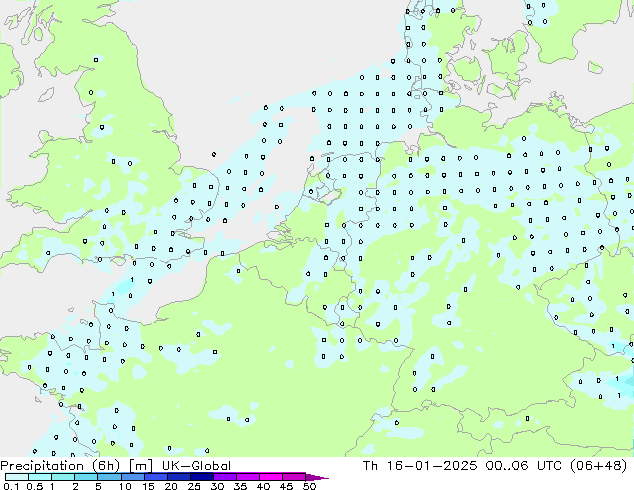The height and width of the screenshot is (490, 634).
Task: Click the legend value '45'
Action: coord(286,486)
